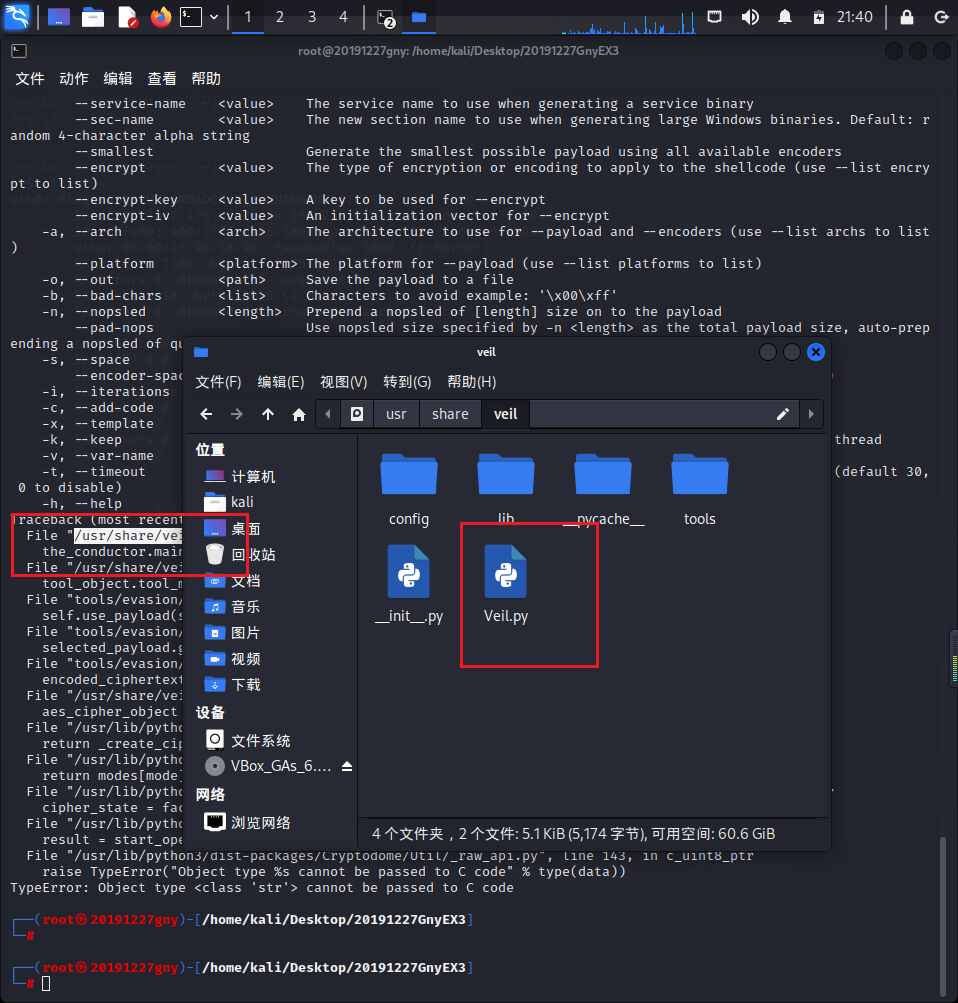The image size is (958, 1003).
Task: Open terminal 编辑 menu
Action: 118,79
